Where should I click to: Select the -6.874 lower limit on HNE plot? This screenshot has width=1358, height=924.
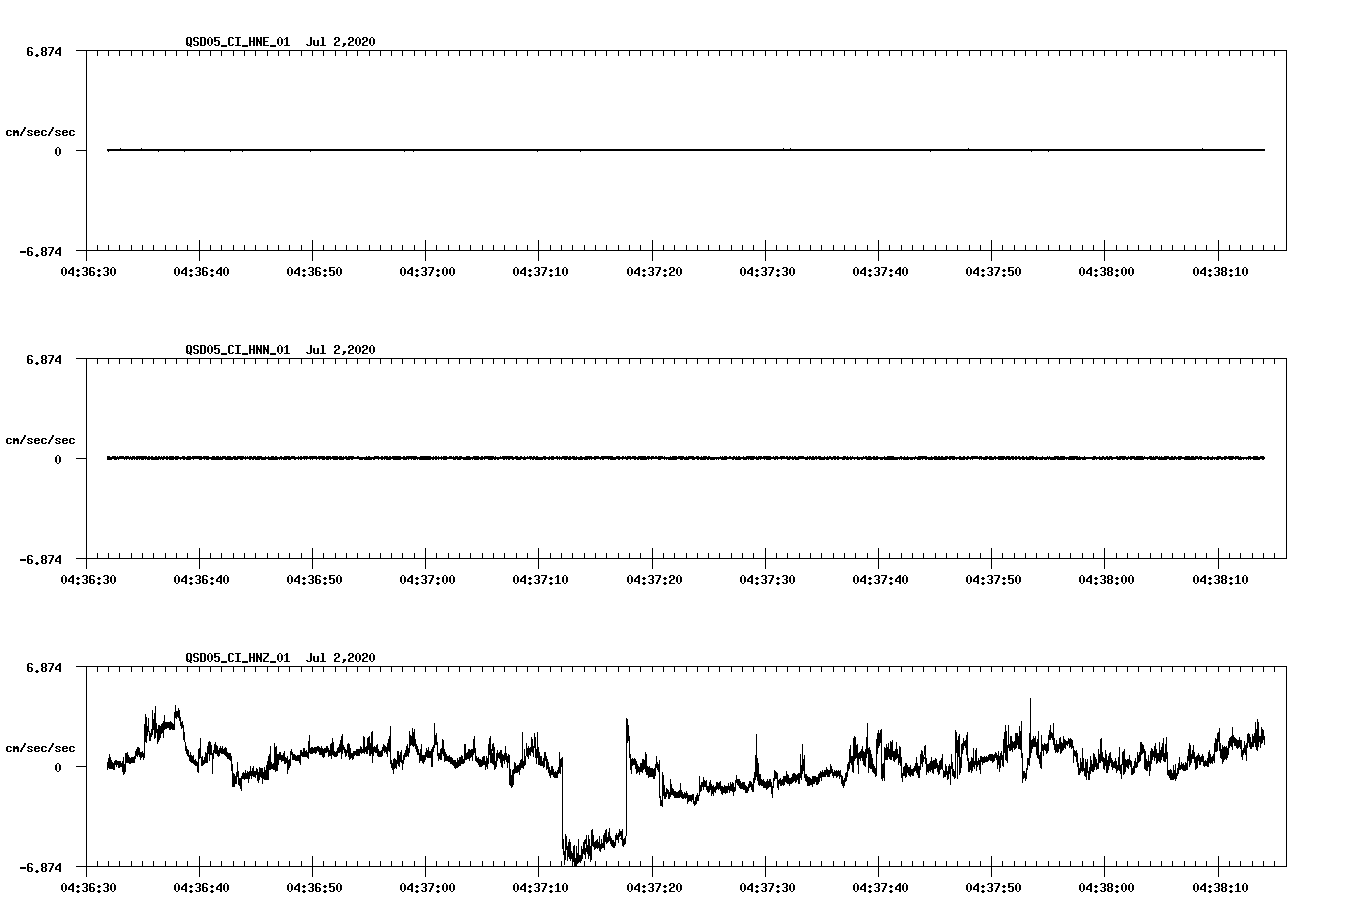coord(40,251)
